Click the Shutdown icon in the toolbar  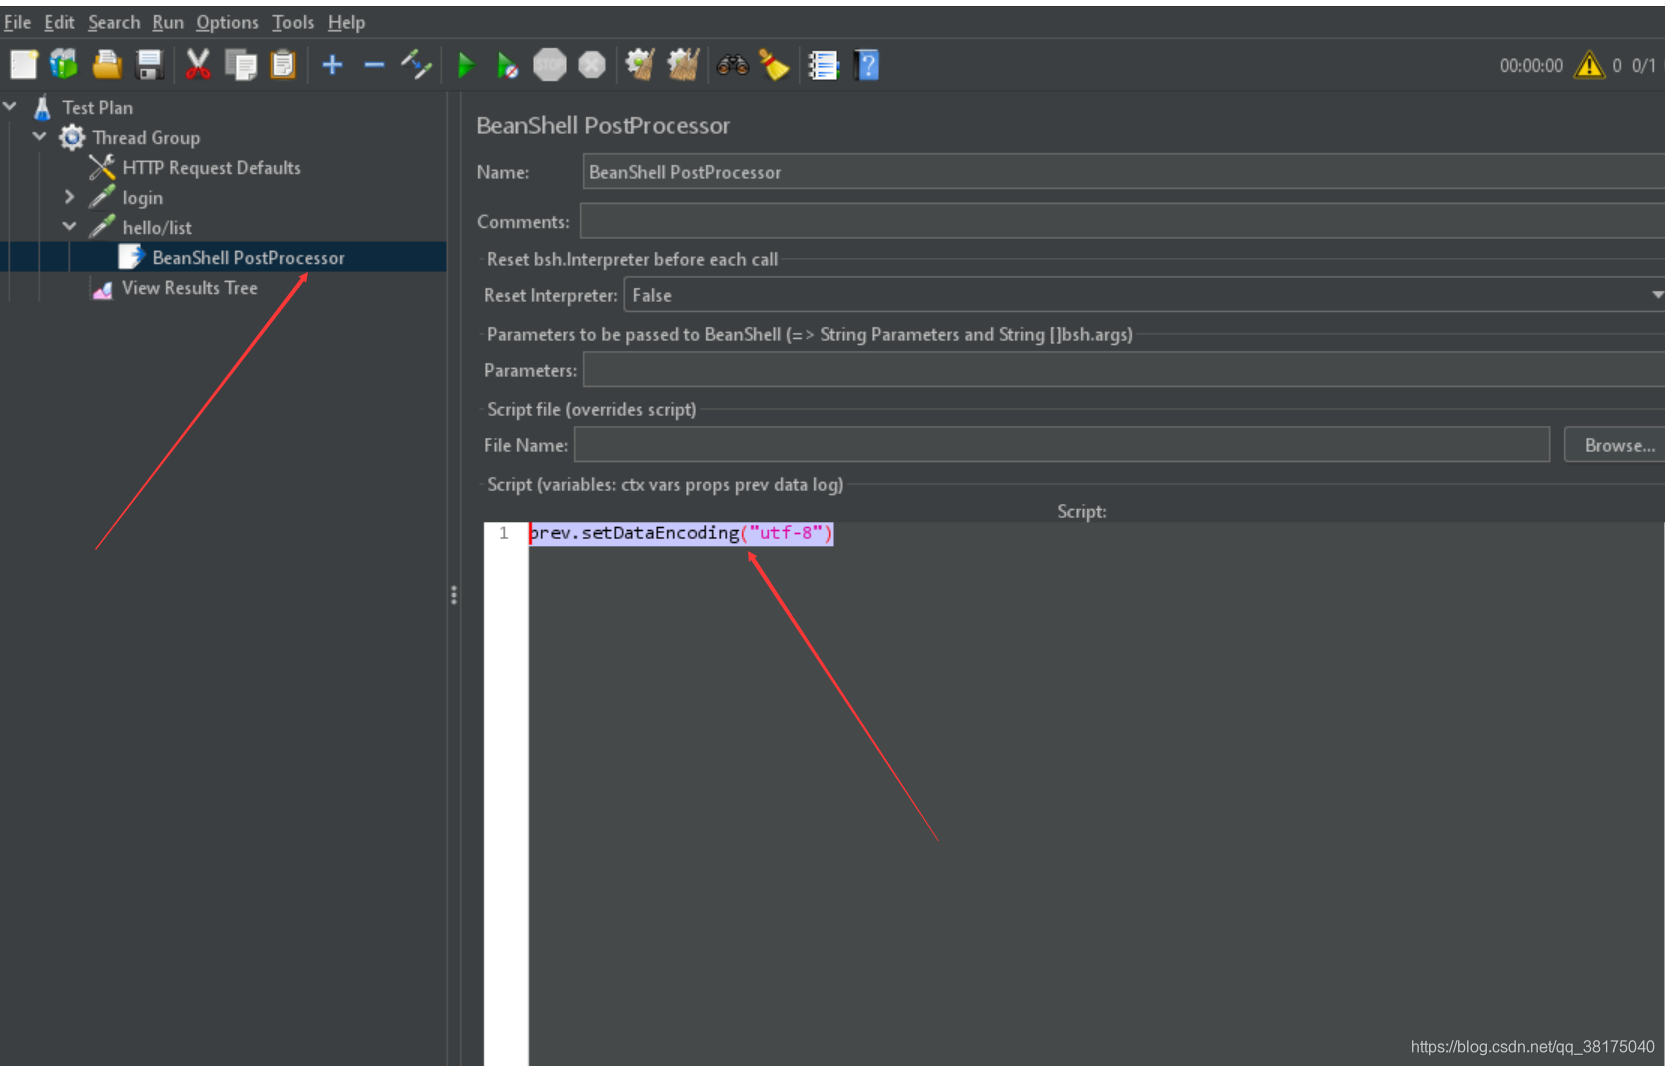592,65
